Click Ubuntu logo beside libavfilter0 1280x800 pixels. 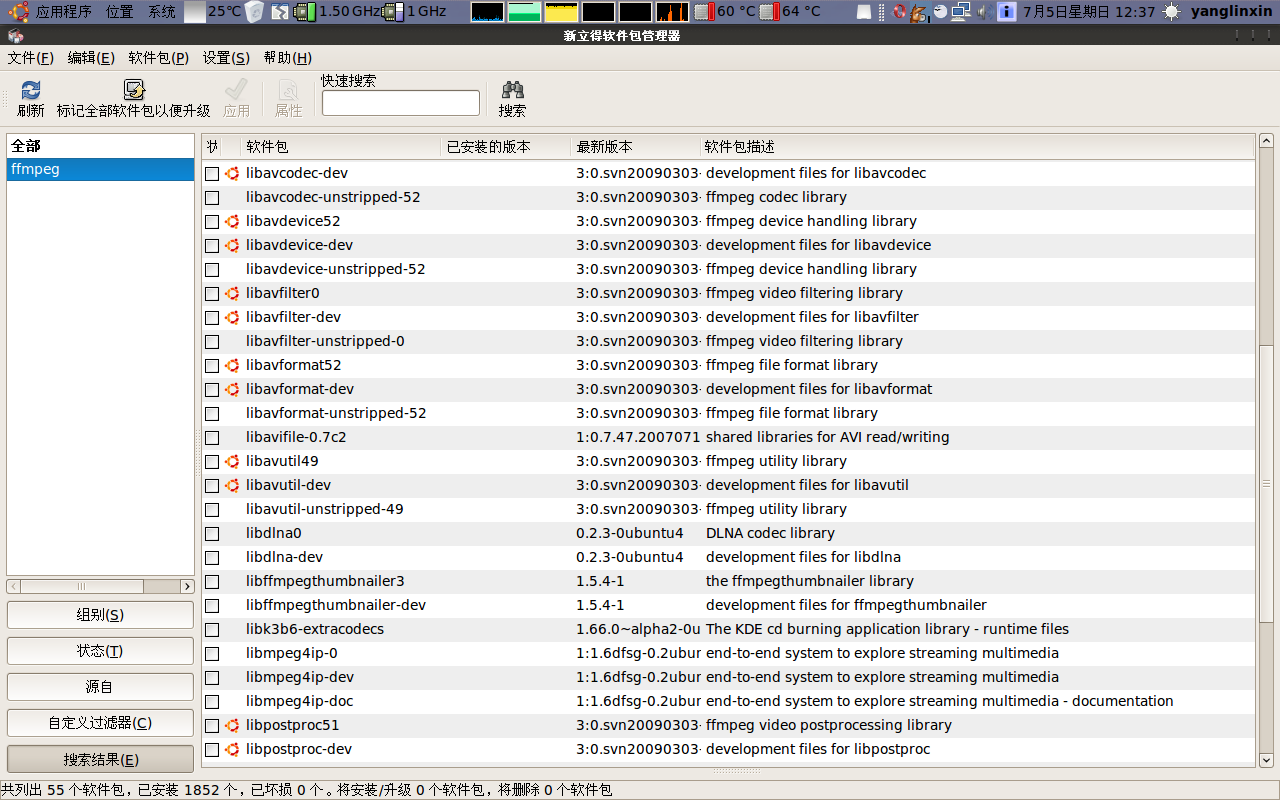[x=232, y=293]
